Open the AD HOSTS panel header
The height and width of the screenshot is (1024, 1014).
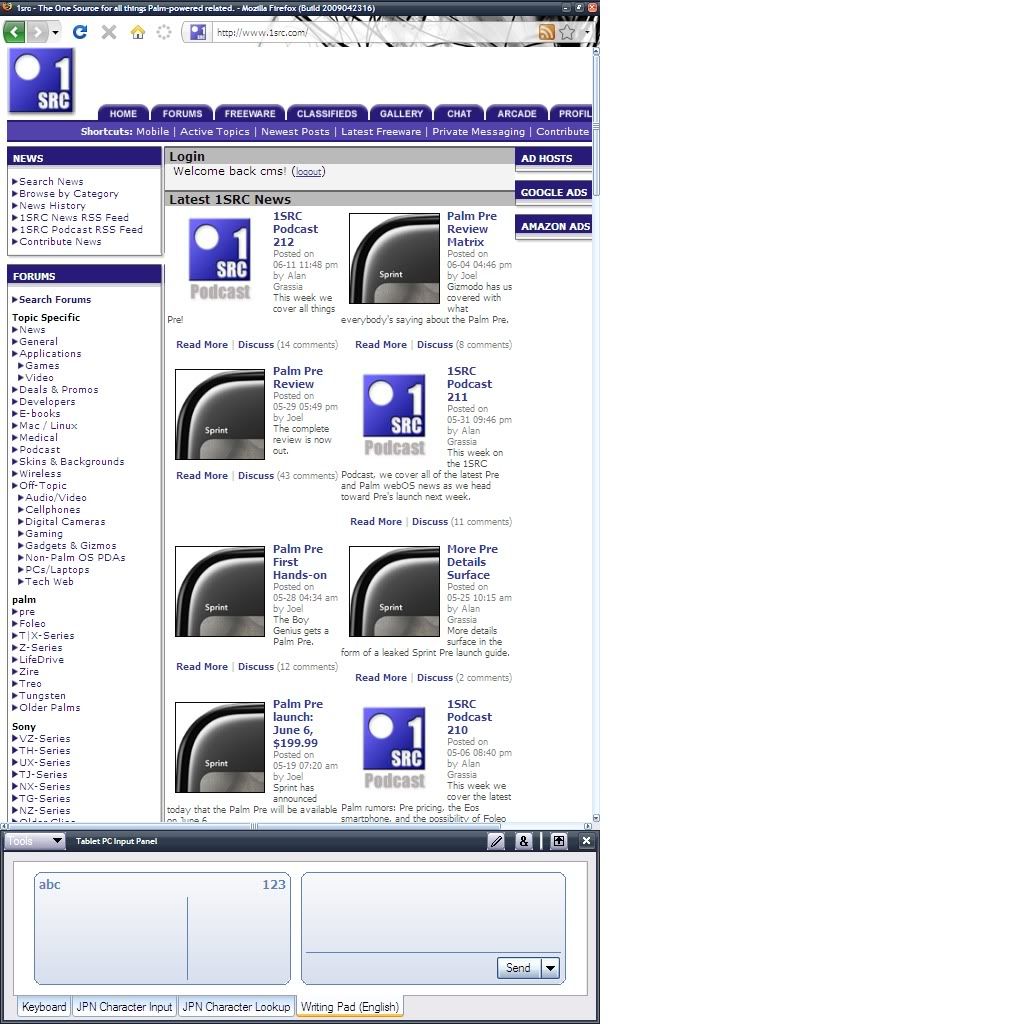(553, 158)
